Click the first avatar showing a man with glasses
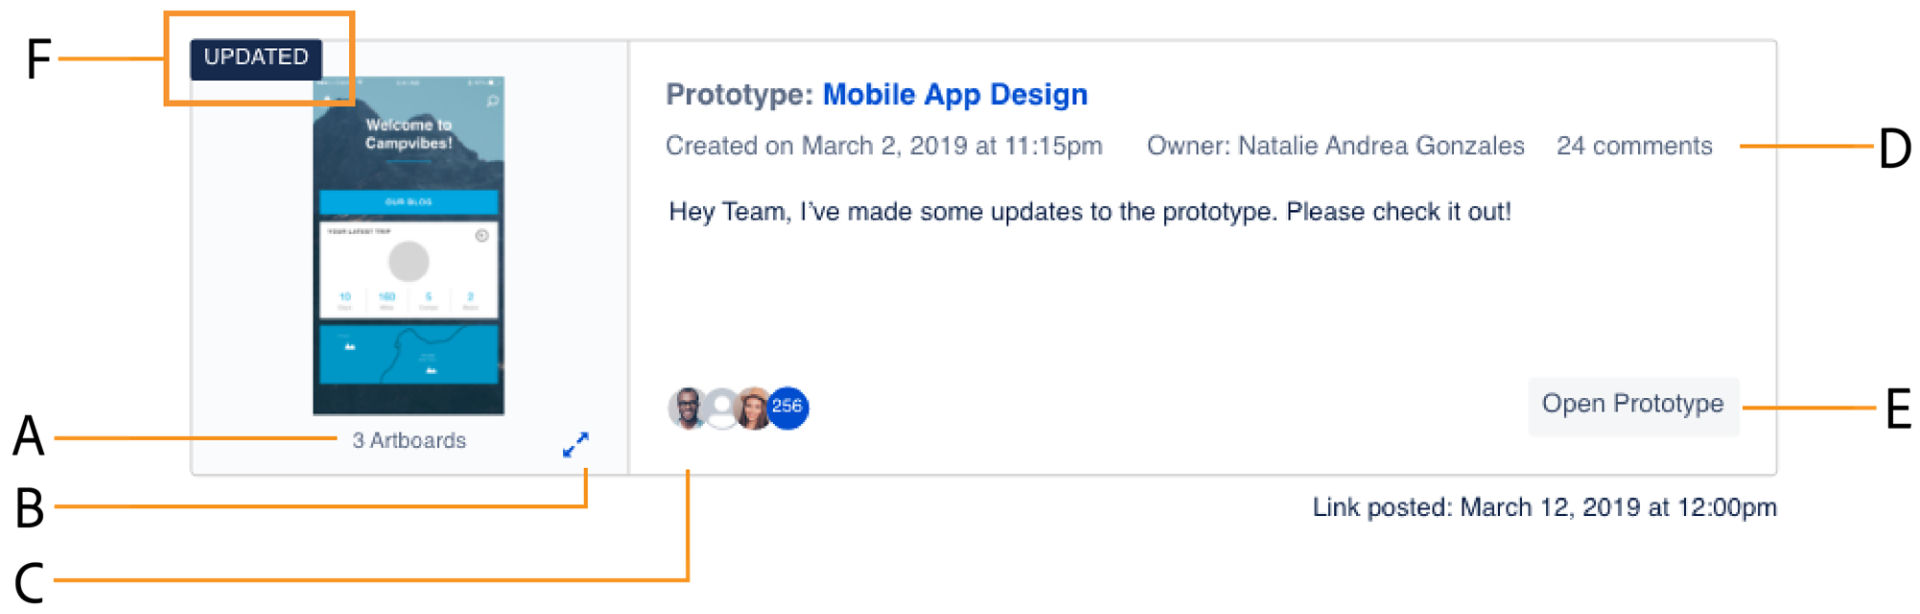This screenshot has height=614, width=1920. click(x=686, y=408)
